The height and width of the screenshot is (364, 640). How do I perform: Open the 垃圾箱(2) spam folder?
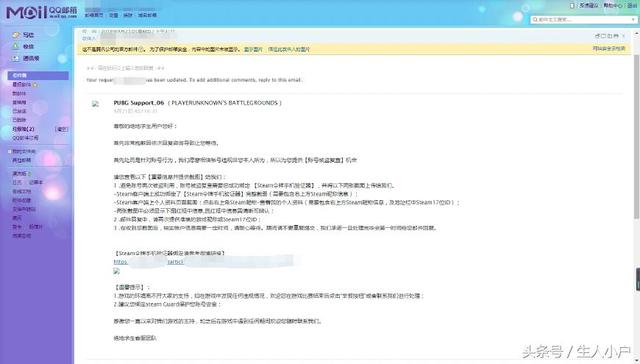pos(23,129)
